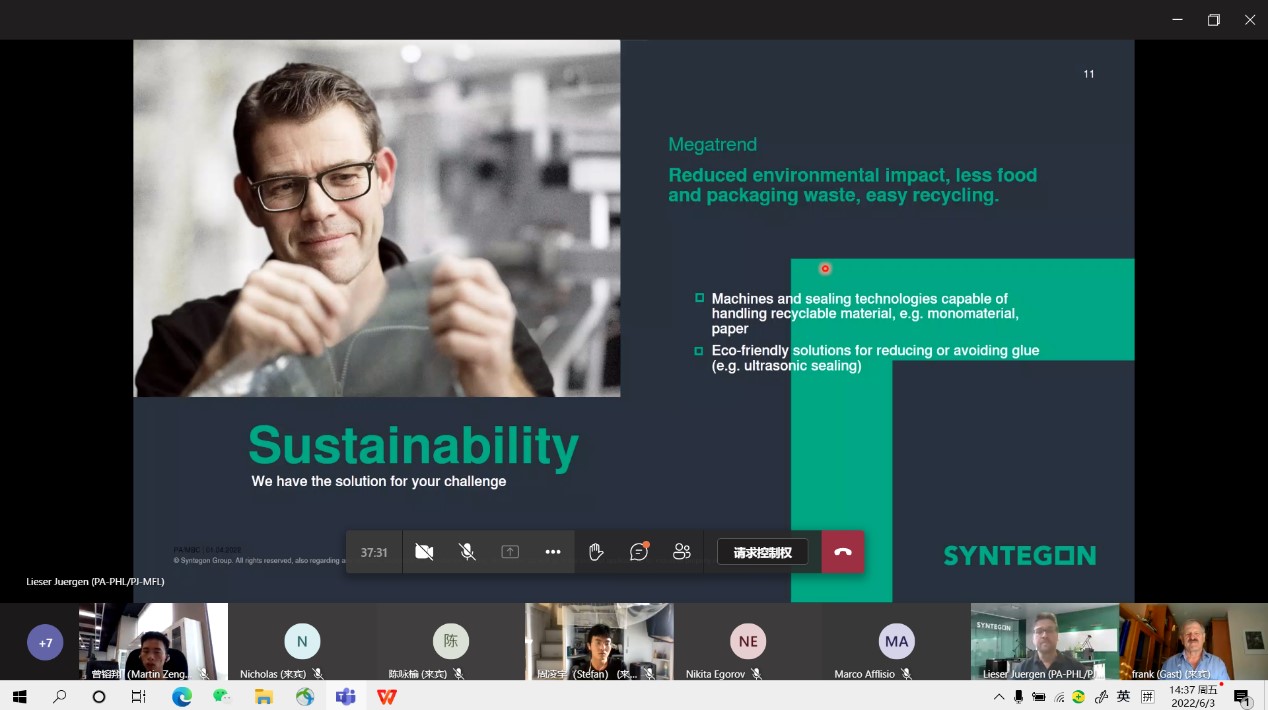Expand the +7 additional participants bubble

45,643
